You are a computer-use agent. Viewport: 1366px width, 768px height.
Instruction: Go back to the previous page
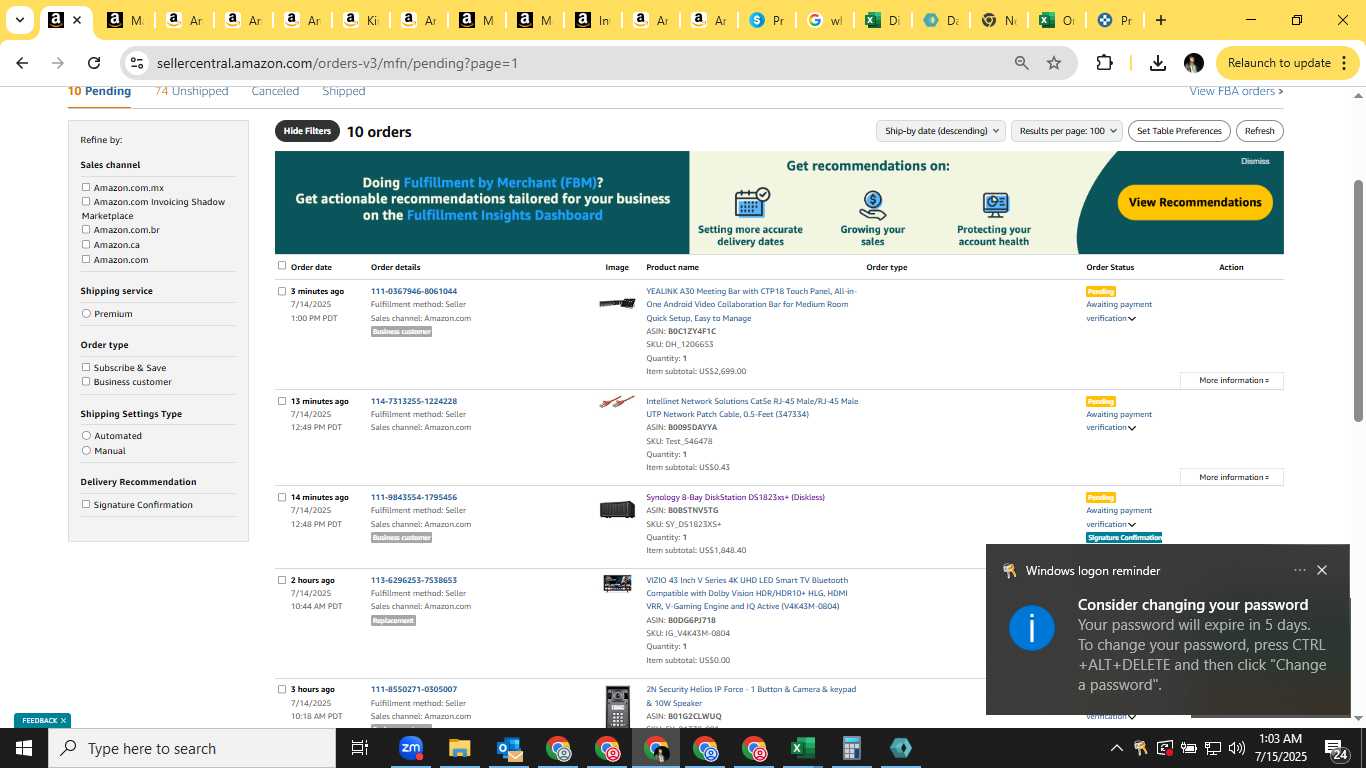click(x=22, y=63)
